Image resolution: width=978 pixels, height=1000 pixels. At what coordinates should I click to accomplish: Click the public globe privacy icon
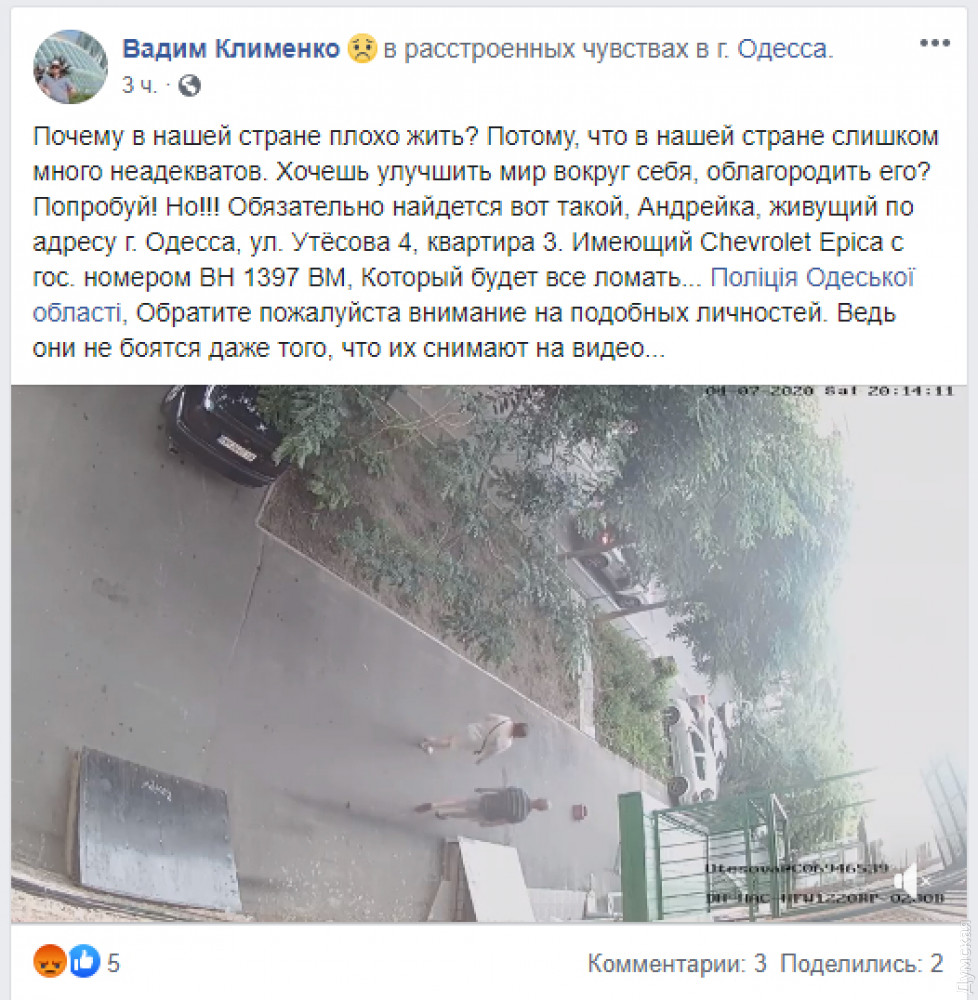189,85
